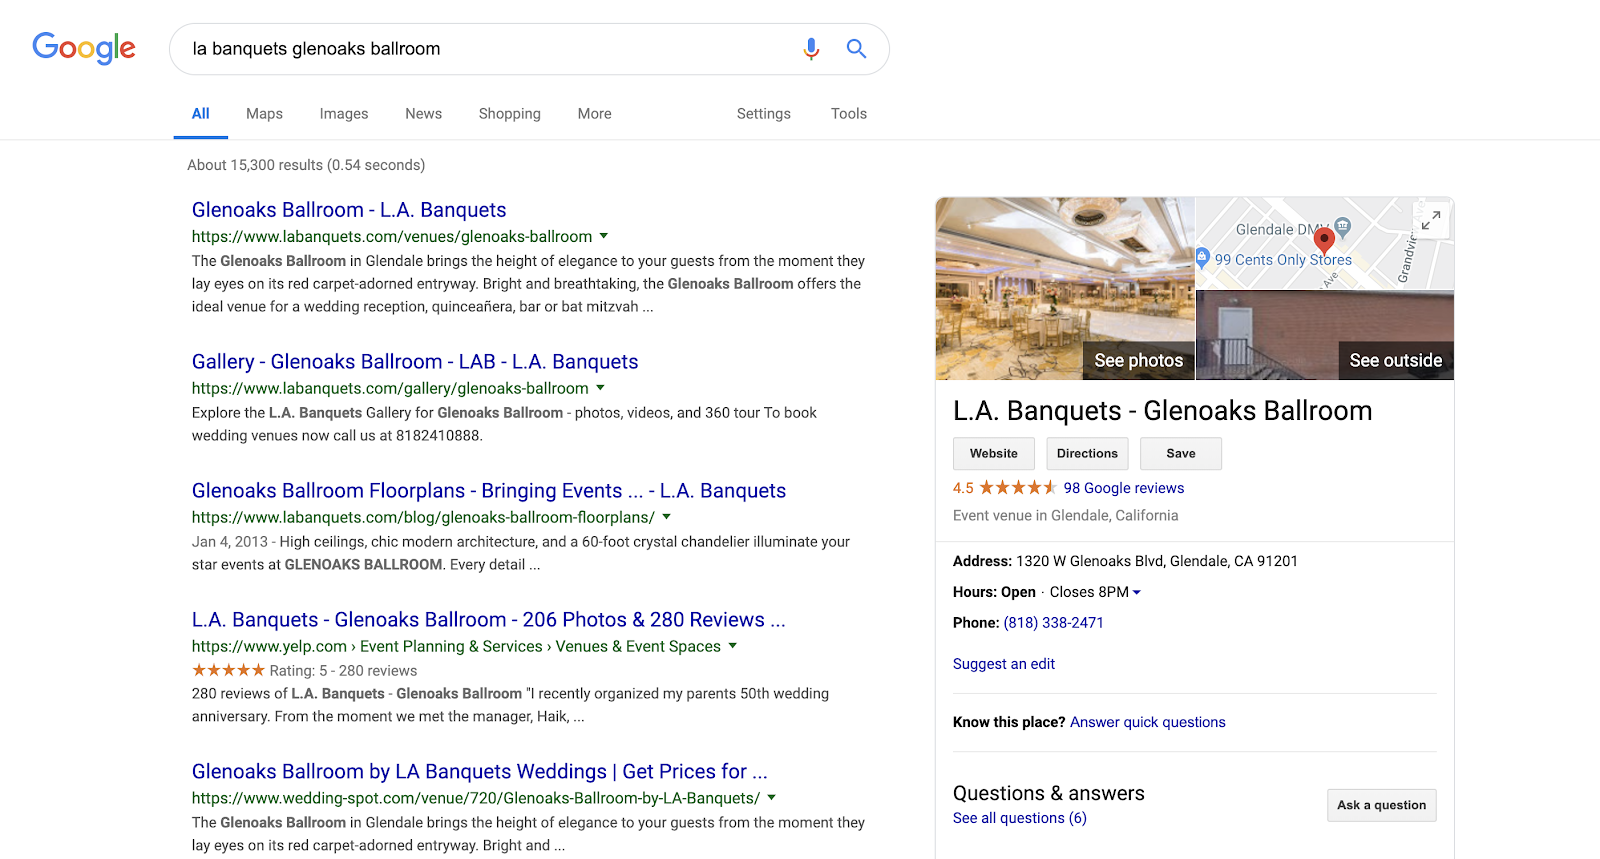Open dropdown arrow next to wedding-spot.com URL
Screen dimensions: 1600x859
[x=771, y=798]
